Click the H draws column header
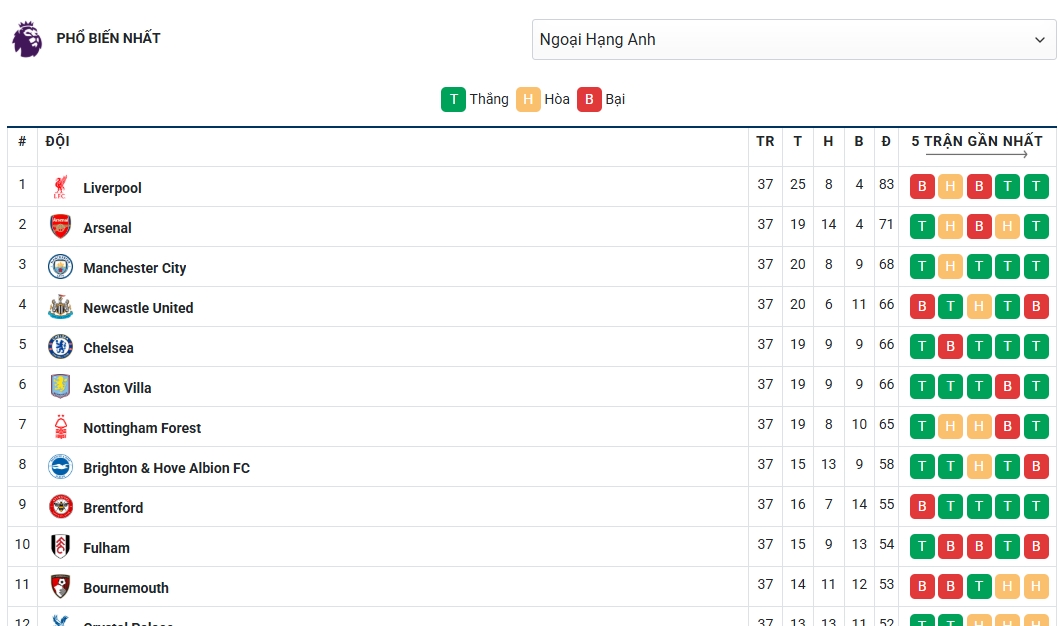Screen dimensions: 1058x626 pyautogui.click(x=828, y=141)
